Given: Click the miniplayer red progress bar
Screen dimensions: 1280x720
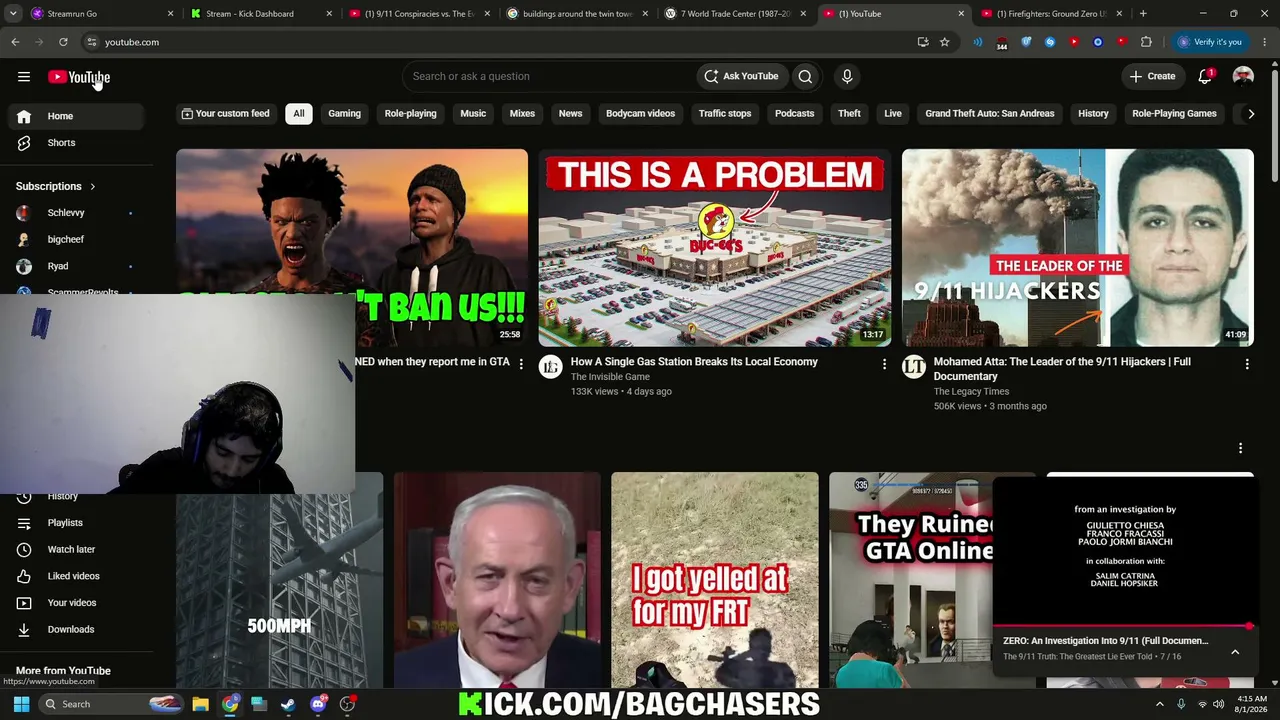Looking at the screenshot, I should tap(1123, 626).
